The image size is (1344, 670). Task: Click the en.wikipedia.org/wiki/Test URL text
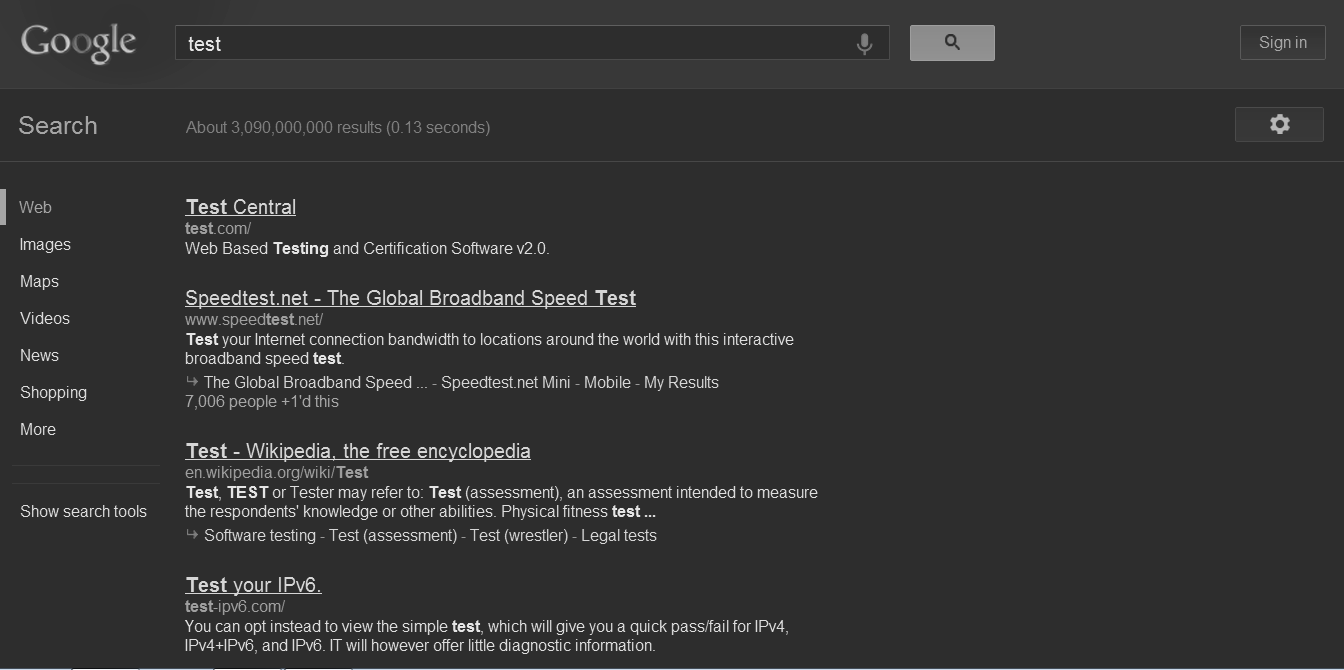click(x=276, y=472)
